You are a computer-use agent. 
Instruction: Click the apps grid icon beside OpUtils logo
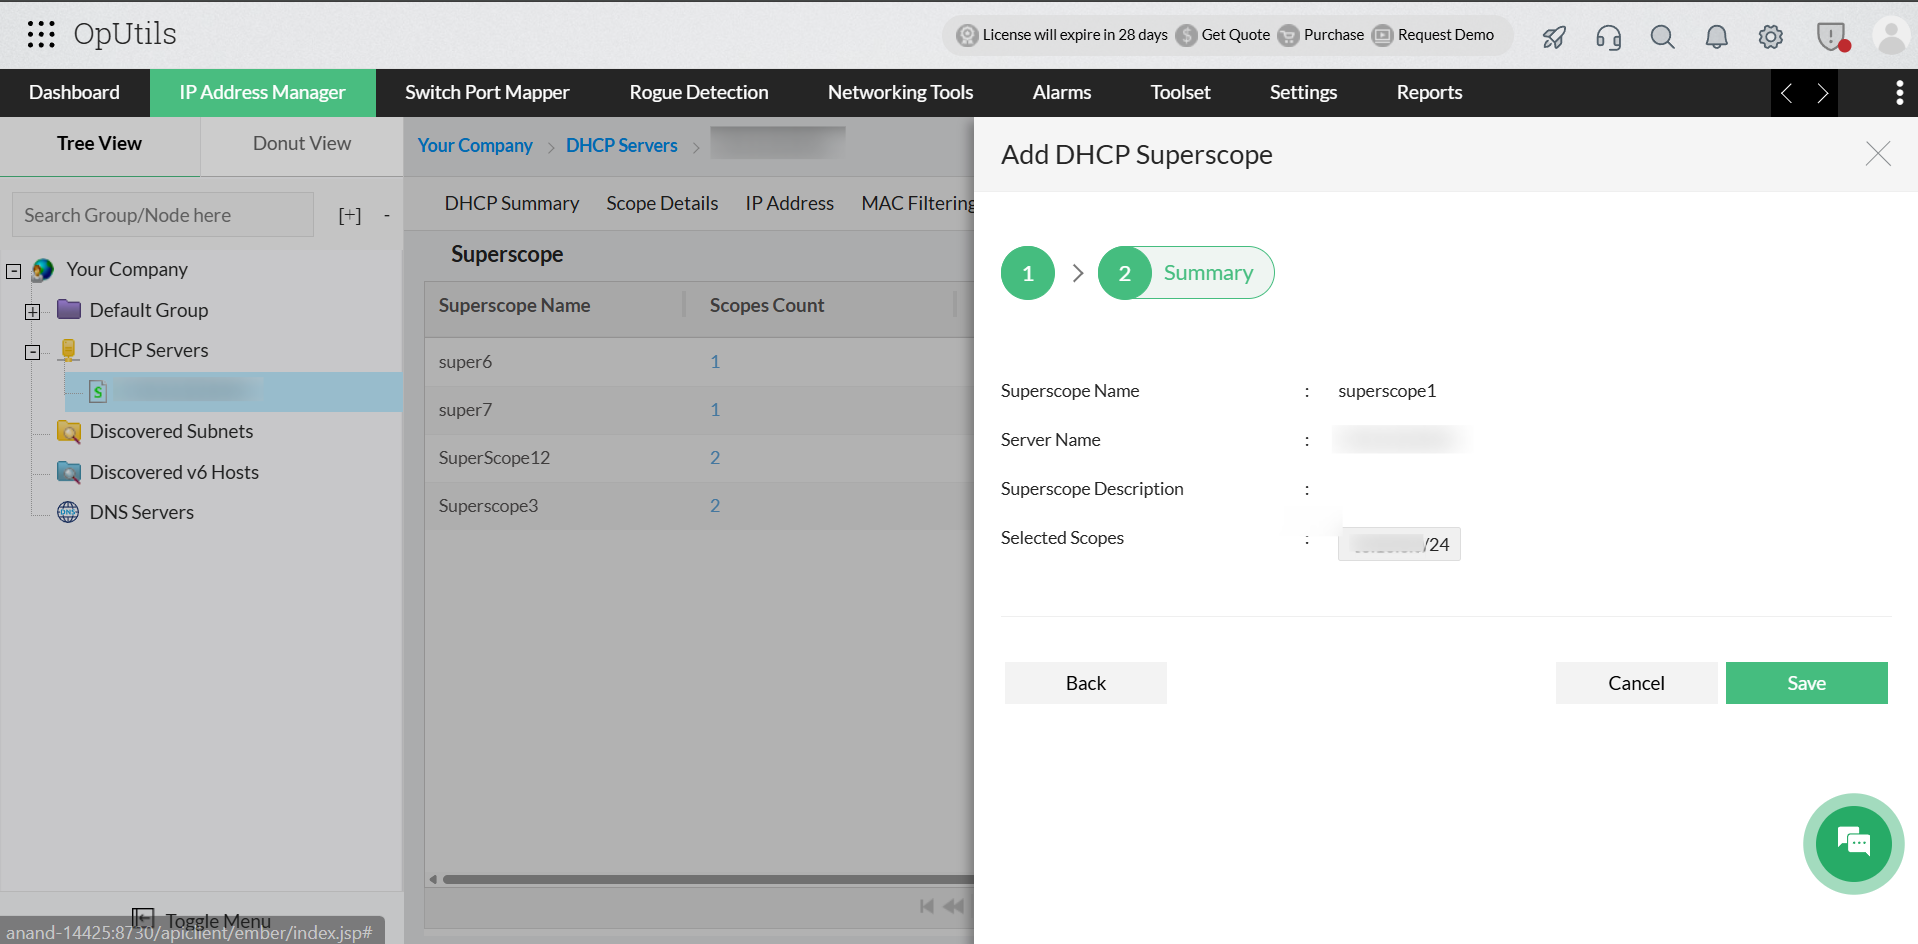[x=41, y=34]
